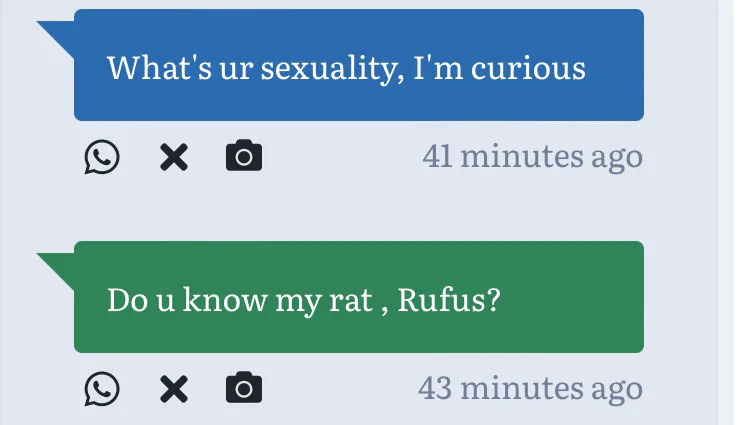The height and width of the screenshot is (425, 750).
Task: Share the sexuality question via WhatsApp icon
Action: [x=102, y=157]
